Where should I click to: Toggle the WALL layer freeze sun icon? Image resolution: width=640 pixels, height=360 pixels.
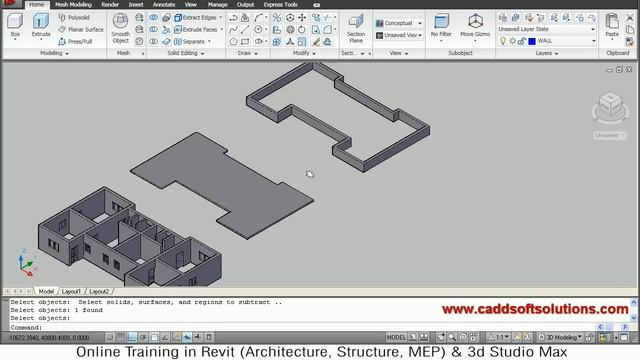pos(513,41)
